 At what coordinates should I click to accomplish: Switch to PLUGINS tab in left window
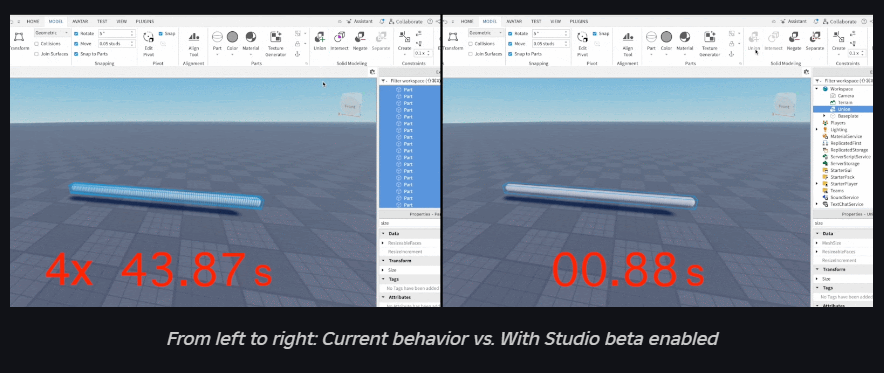tap(144, 21)
